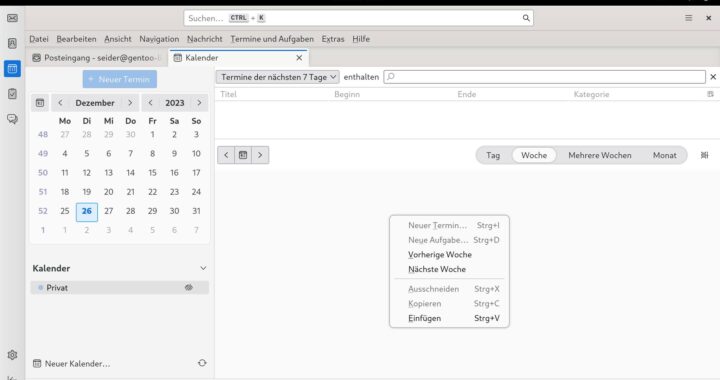The width and height of the screenshot is (720, 380).
Task: Open the Navigation menu
Action: (159, 39)
